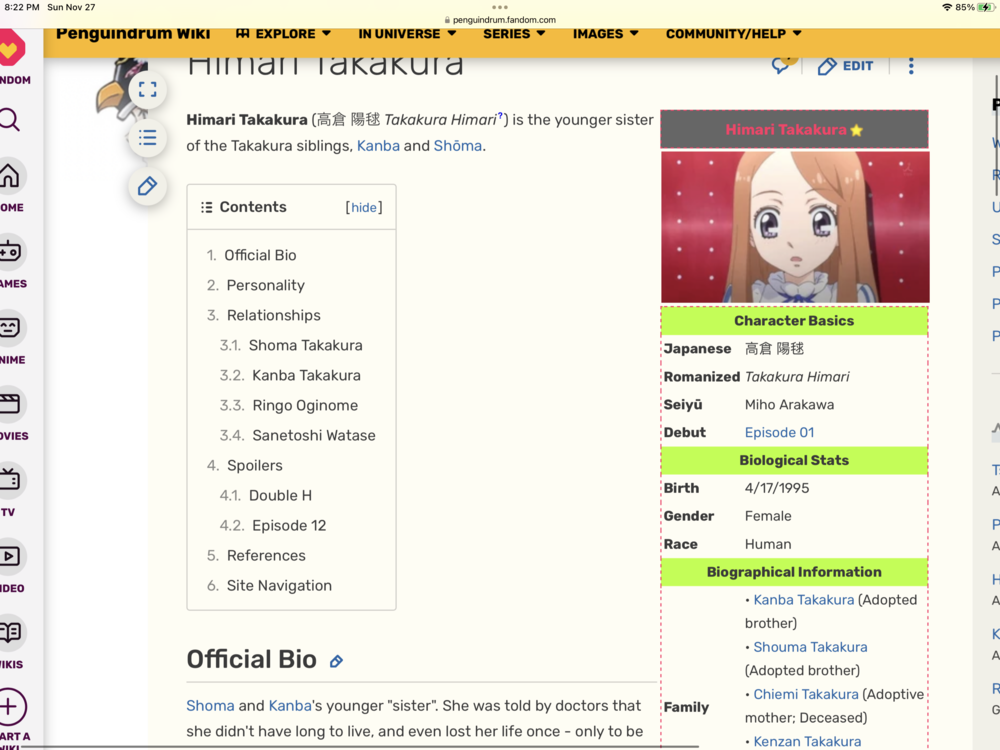Image resolution: width=1000 pixels, height=750 pixels.
Task: Jump to Sanetoshi Watase subsection
Action: pyautogui.click(x=314, y=435)
